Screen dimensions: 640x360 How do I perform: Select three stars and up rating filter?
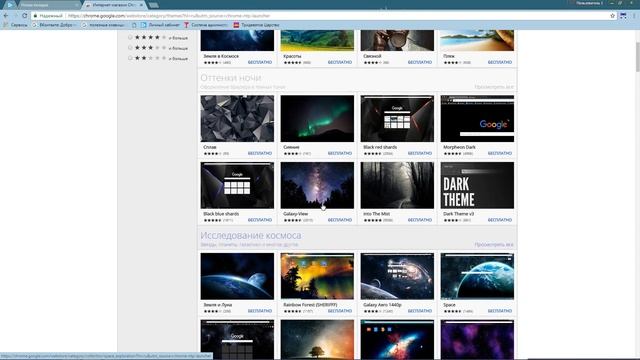pos(130,48)
